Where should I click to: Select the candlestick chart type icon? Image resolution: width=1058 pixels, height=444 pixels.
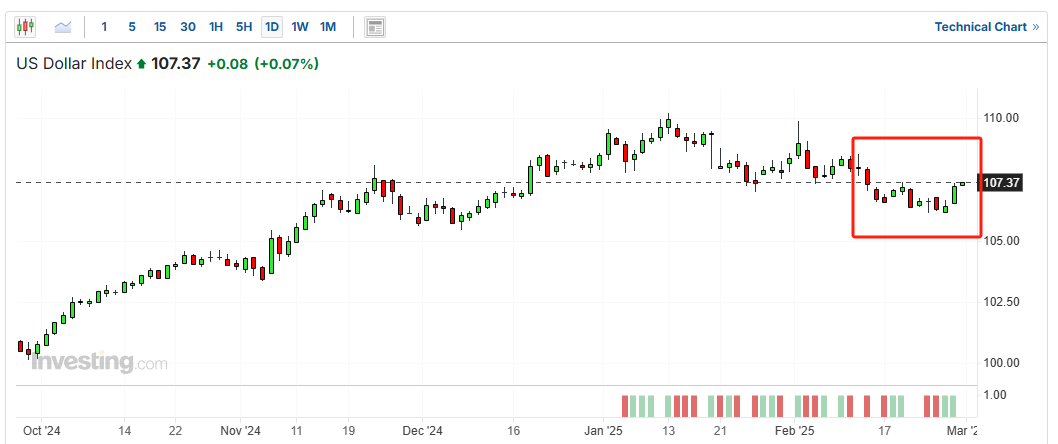(x=25, y=26)
